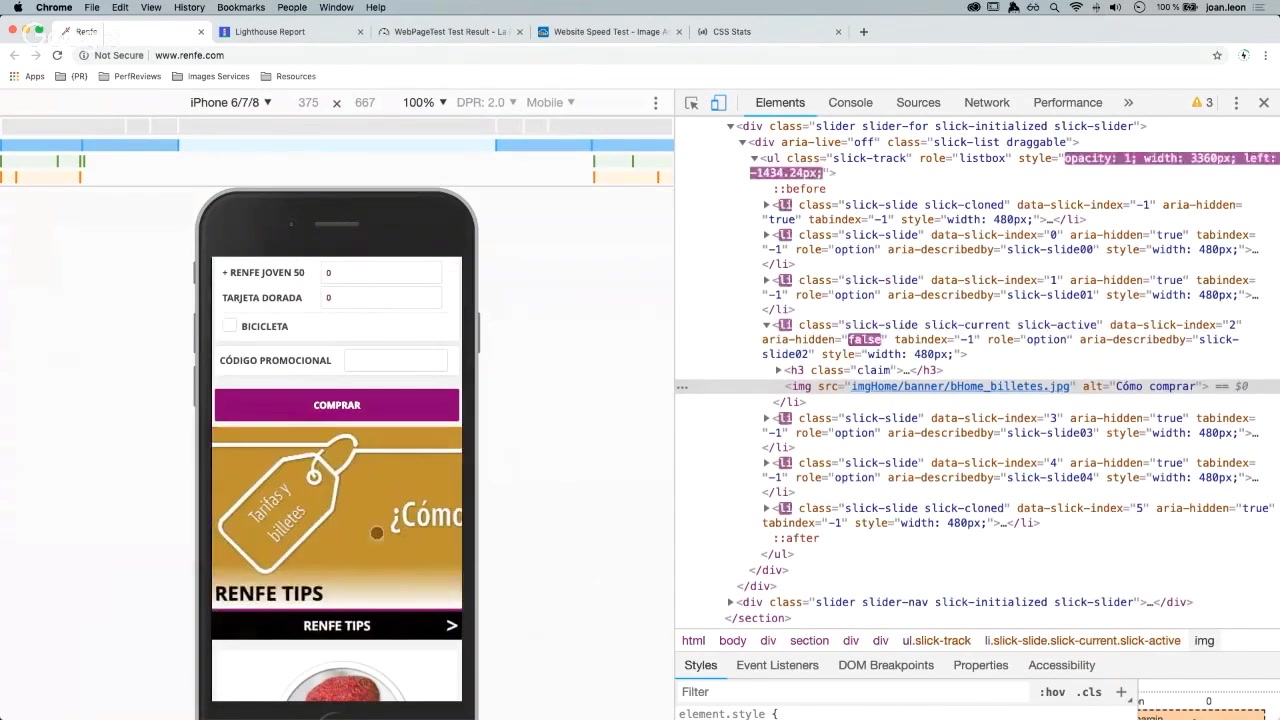This screenshot has width=1280, height=720.
Task: Add a new style rule icon
Action: coord(1121,692)
